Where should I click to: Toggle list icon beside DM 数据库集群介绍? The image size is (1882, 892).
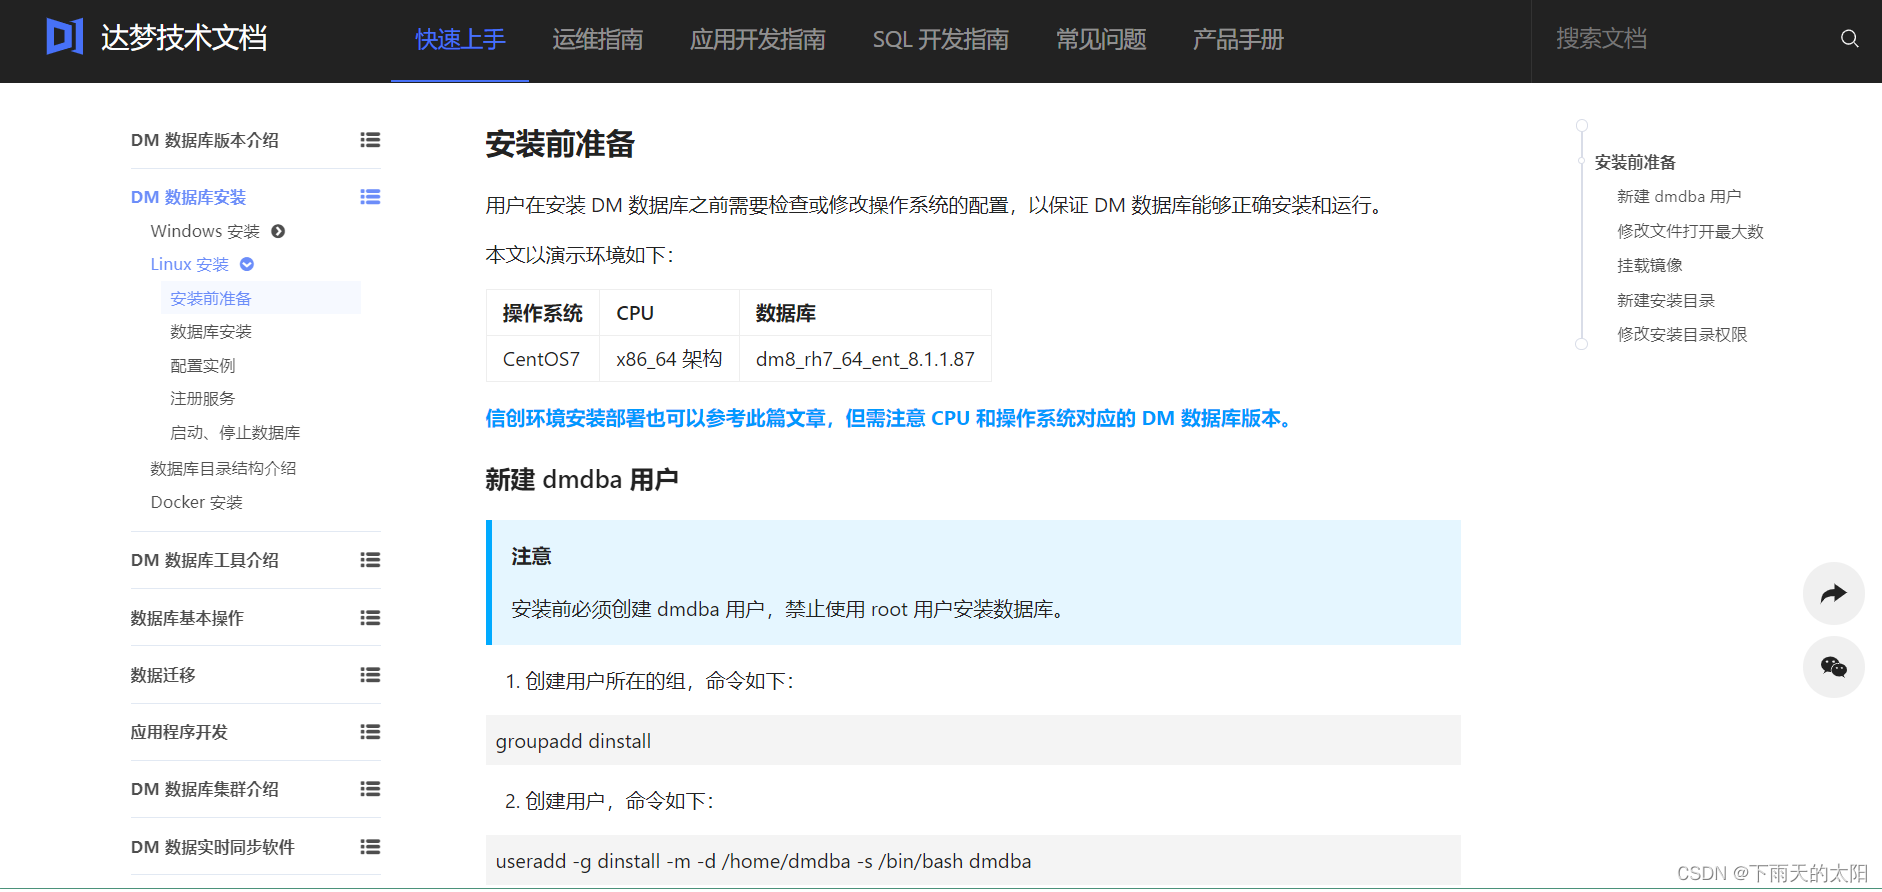pos(370,789)
